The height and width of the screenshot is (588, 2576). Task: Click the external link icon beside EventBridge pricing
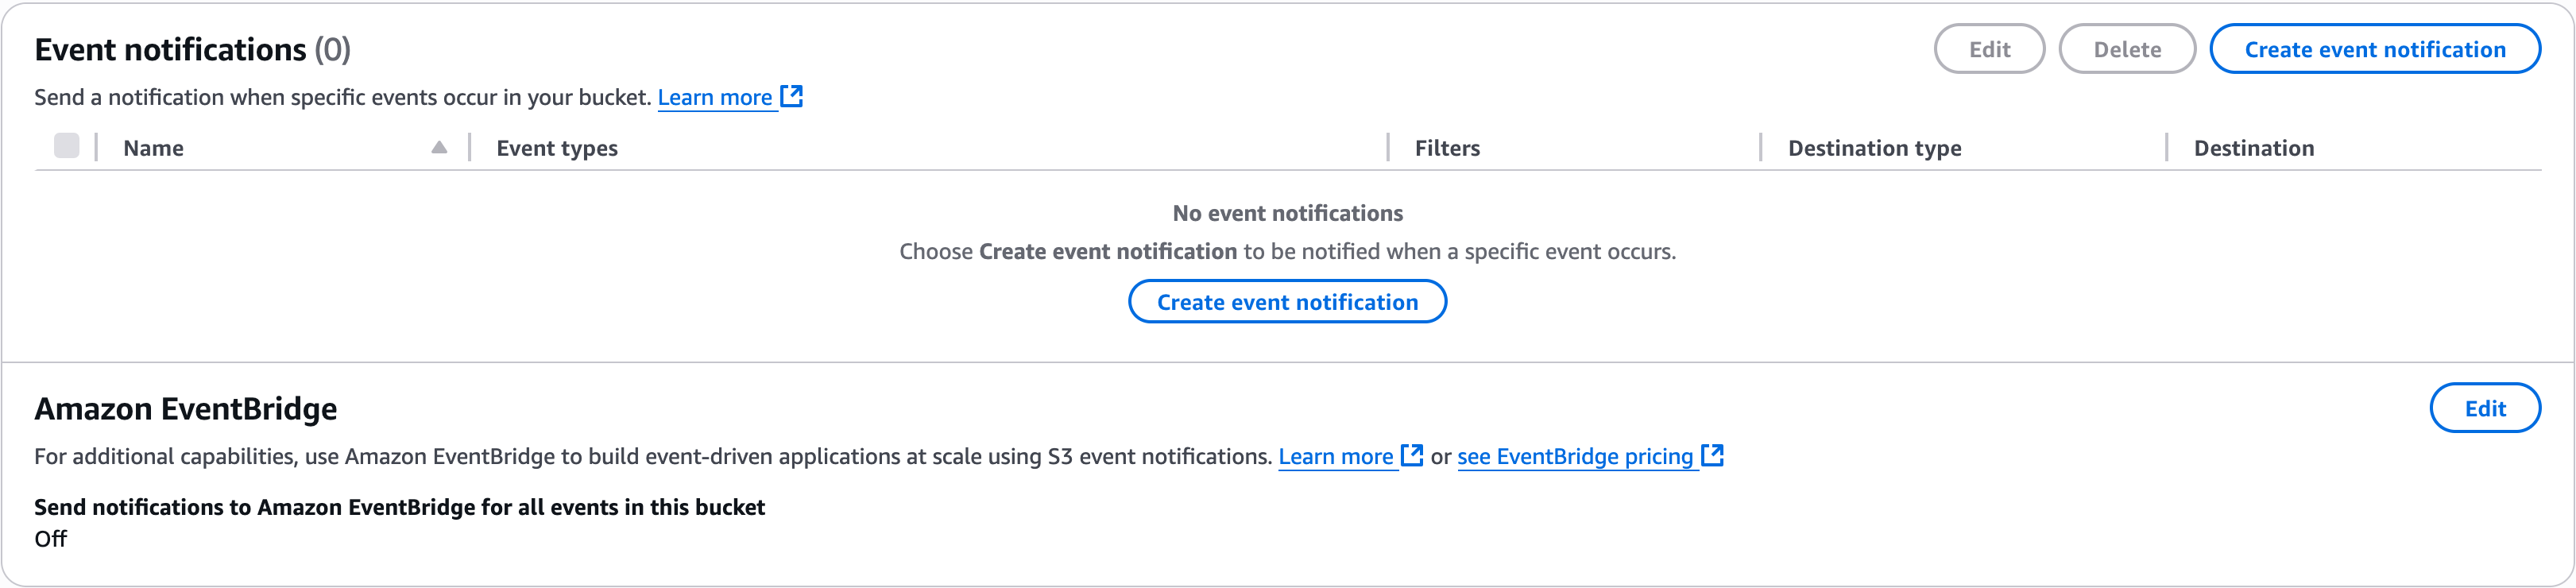click(1712, 455)
